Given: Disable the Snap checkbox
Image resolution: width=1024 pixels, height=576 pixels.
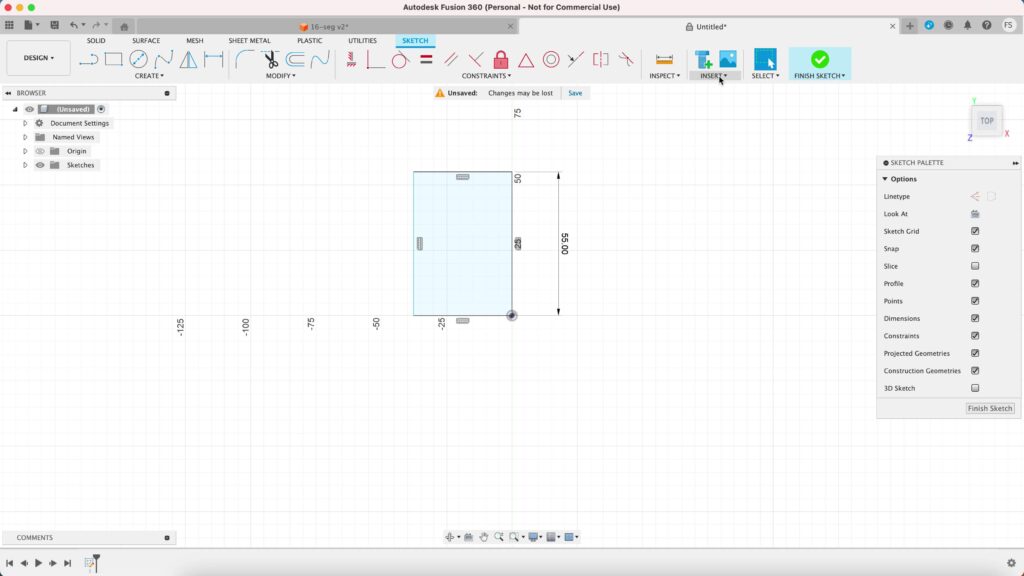Looking at the screenshot, I should (975, 249).
